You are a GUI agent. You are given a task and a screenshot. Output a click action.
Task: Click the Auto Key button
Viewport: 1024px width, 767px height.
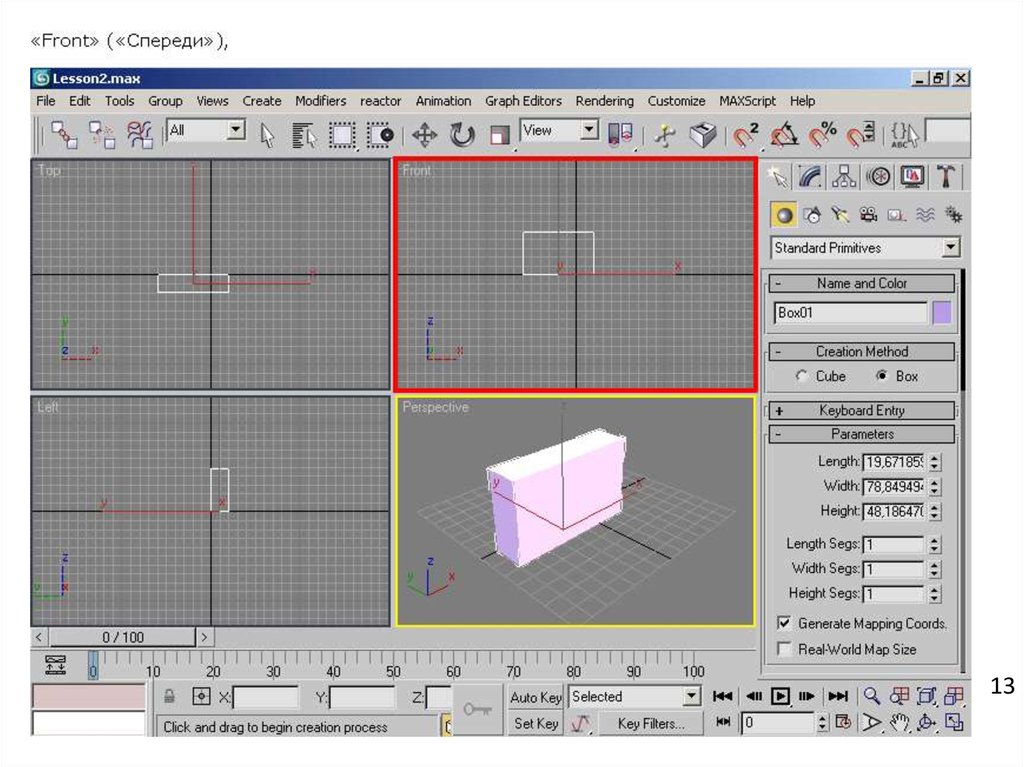point(536,697)
